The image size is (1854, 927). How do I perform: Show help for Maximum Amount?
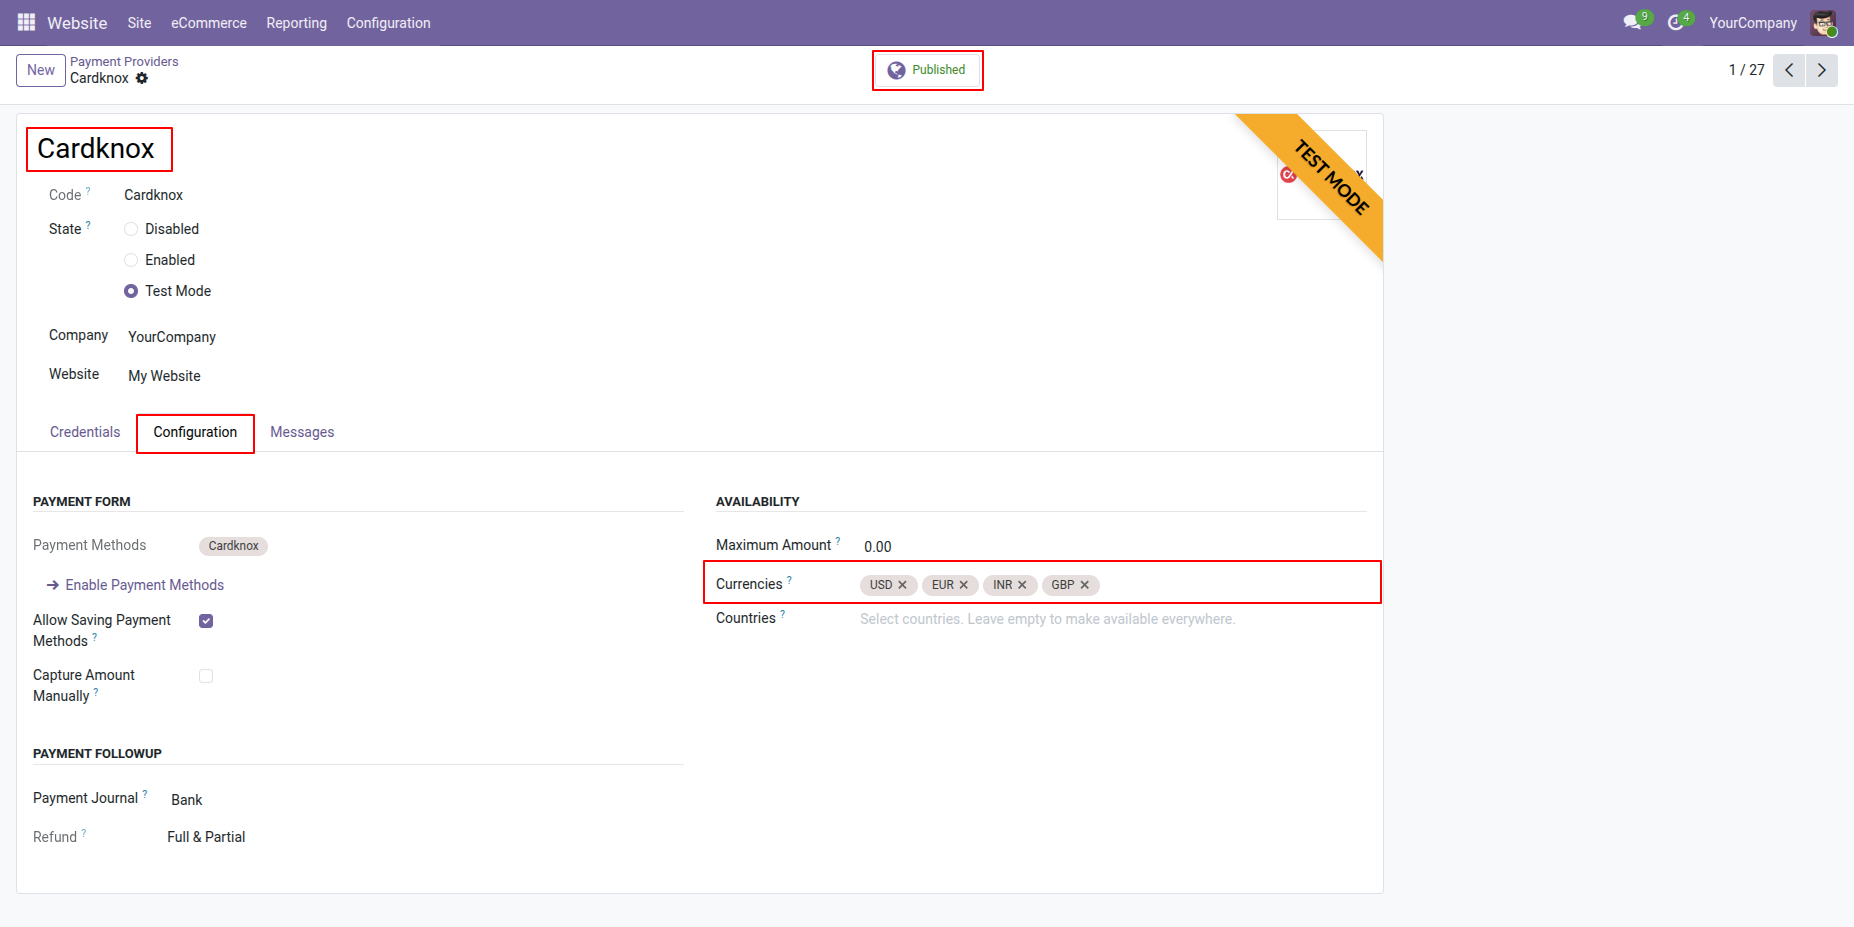point(838,541)
